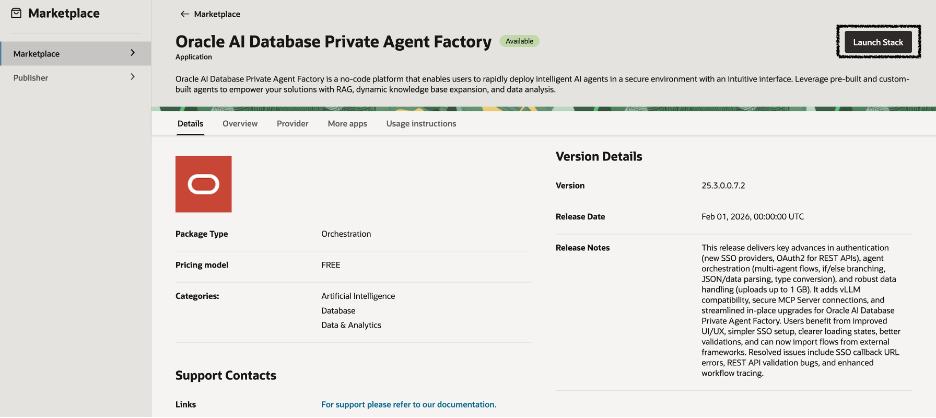The image size is (936, 418).
Task: Go to the Provider tab
Action: pyautogui.click(x=292, y=124)
